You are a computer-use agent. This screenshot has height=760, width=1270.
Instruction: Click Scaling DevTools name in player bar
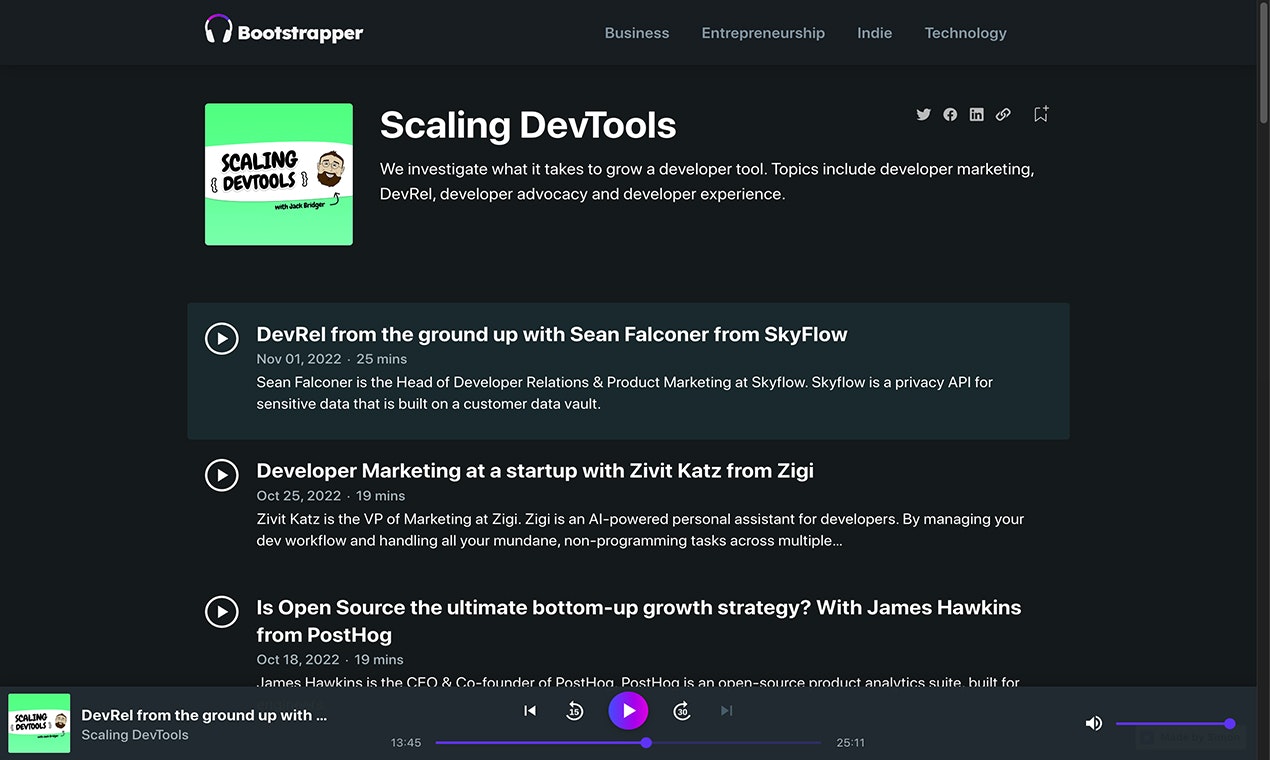(135, 735)
